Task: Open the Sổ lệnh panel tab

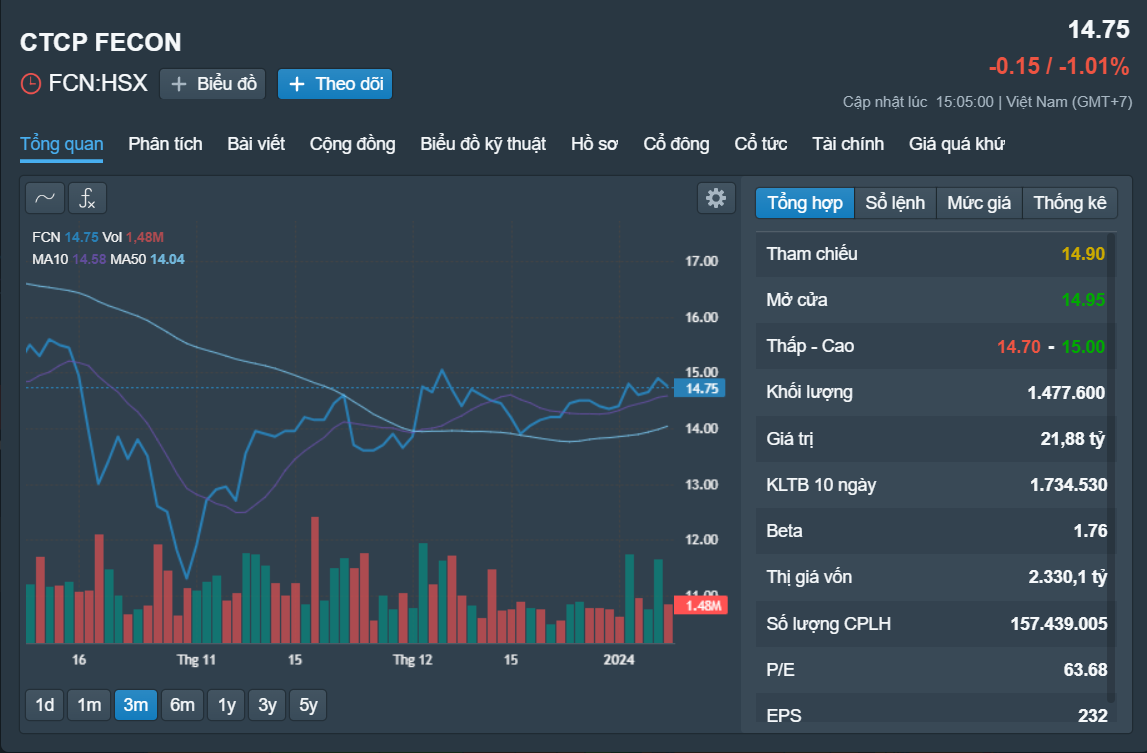Action: coord(895,203)
